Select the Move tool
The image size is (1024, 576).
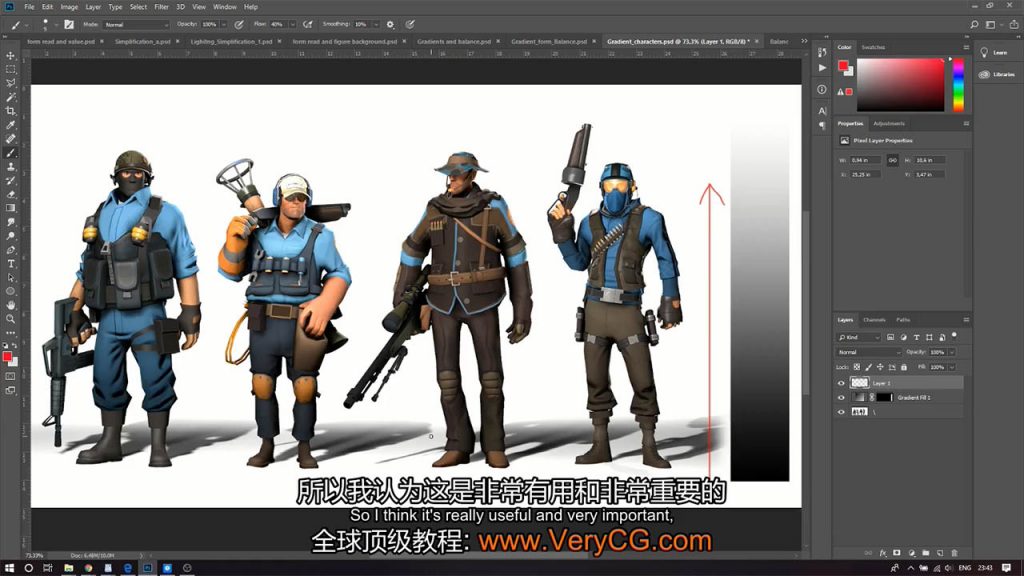[x=10, y=56]
